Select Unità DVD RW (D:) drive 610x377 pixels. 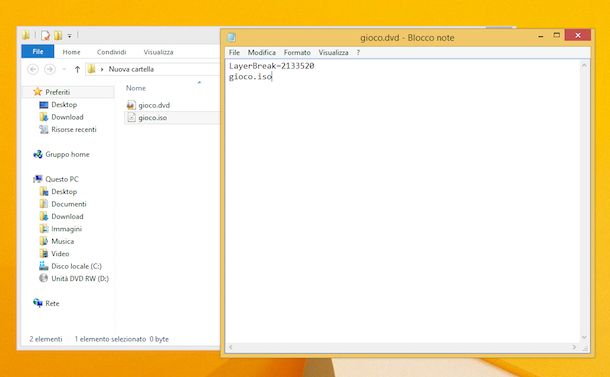(80, 279)
